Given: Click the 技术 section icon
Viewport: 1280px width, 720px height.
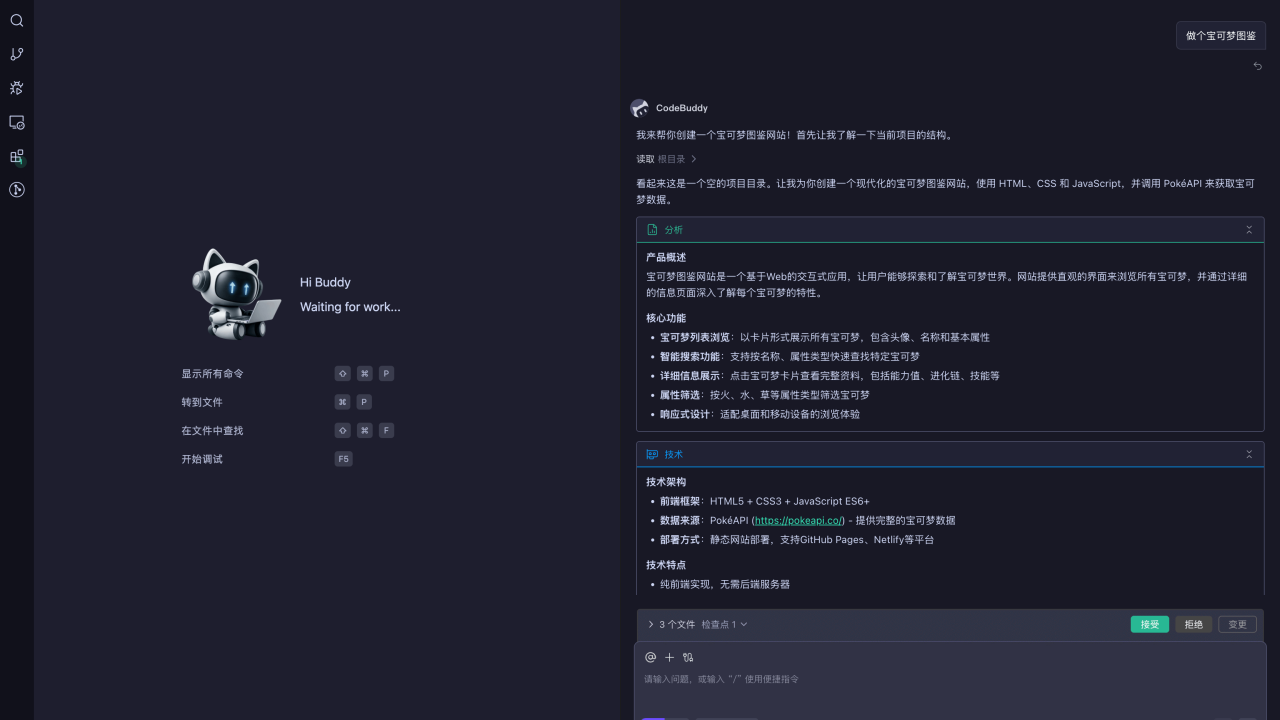Looking at the screenshot, I should tap(652, 454).
